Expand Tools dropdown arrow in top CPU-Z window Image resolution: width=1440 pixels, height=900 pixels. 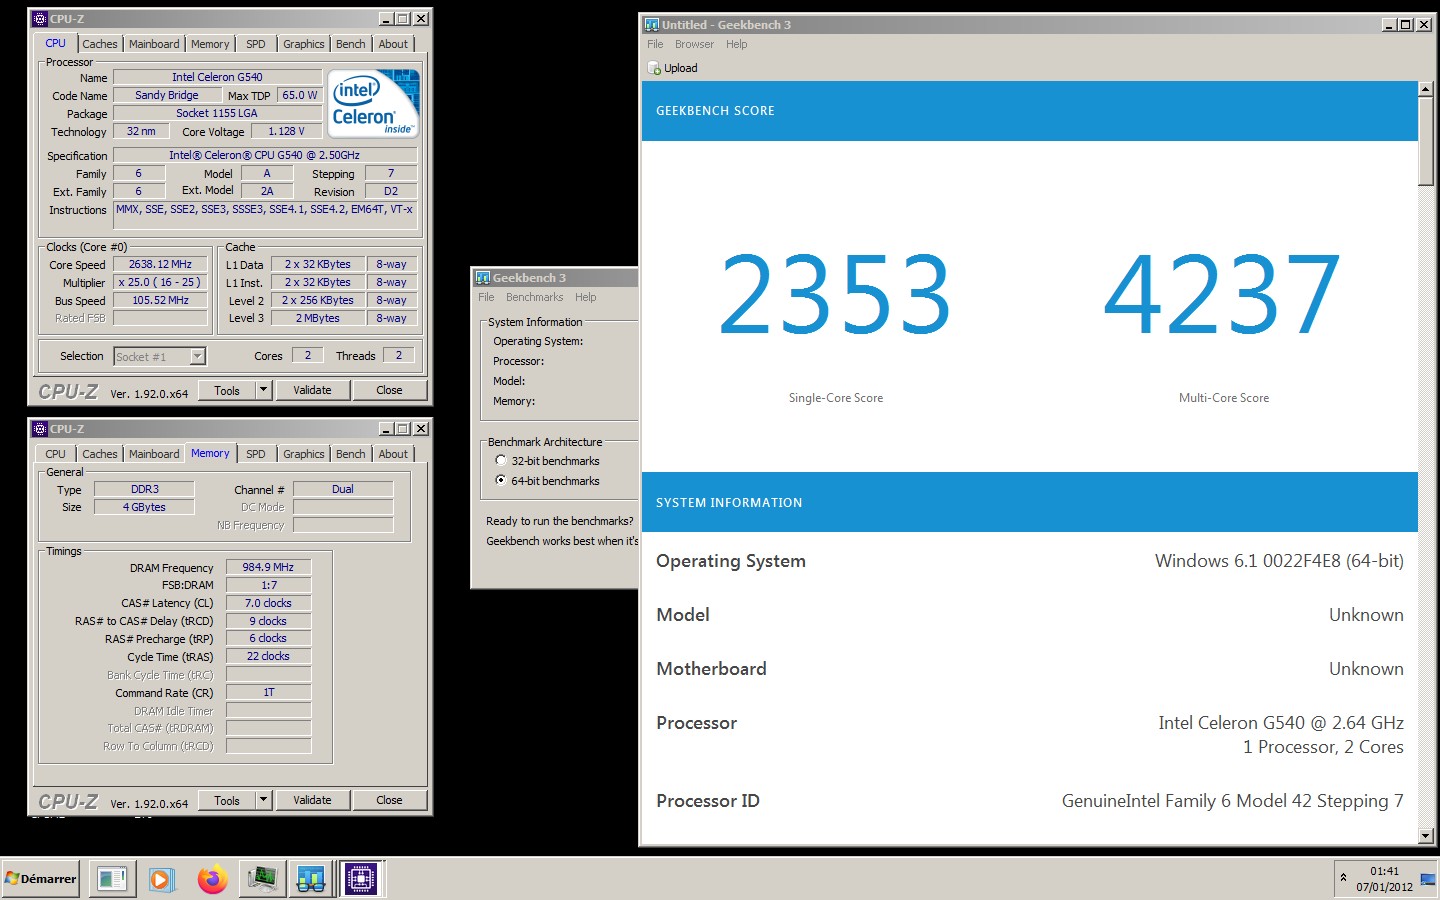[x=264, y=390]
